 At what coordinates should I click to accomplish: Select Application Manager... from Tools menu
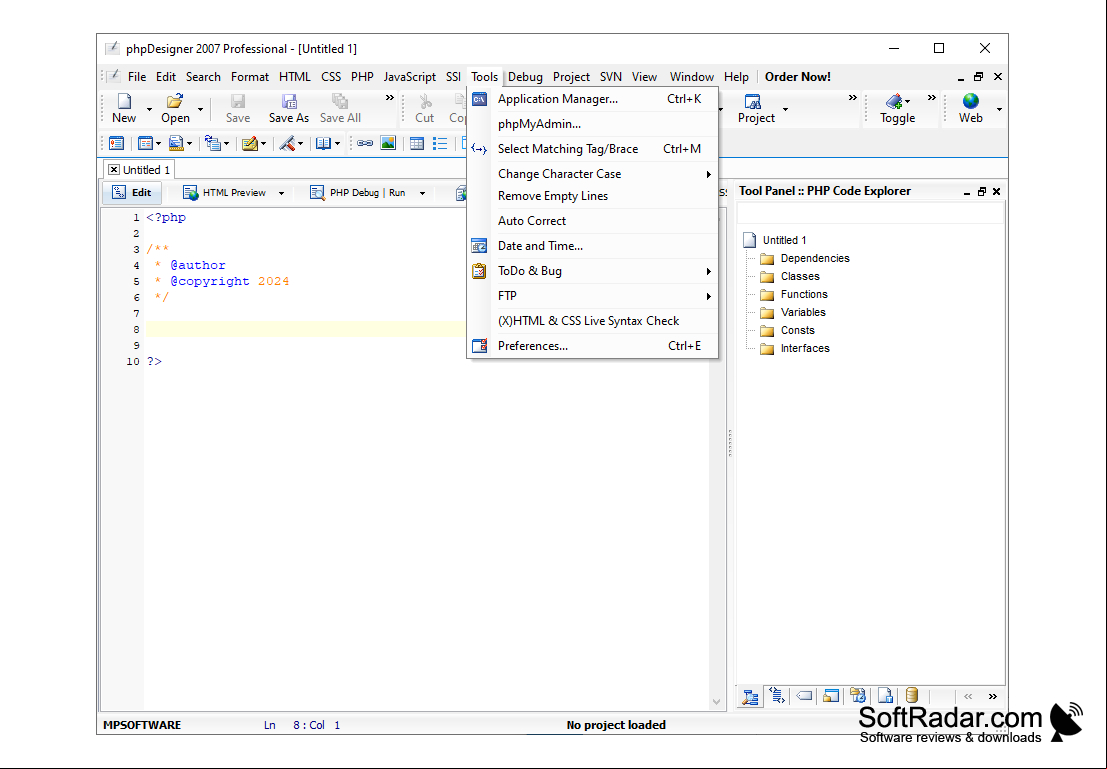pos(592,99)
